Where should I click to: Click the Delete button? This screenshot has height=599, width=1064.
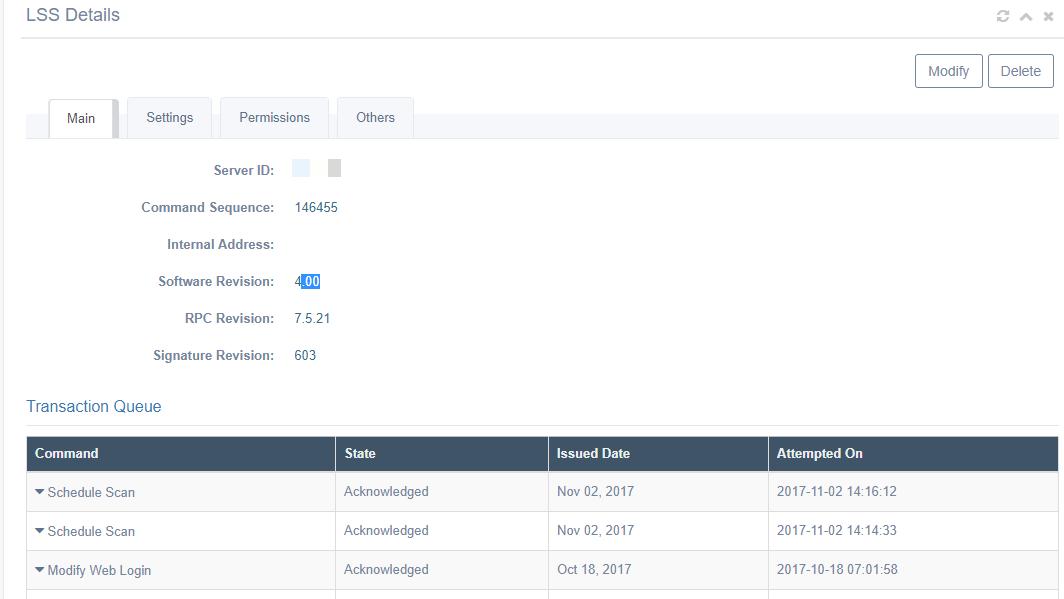point(1021,71)
